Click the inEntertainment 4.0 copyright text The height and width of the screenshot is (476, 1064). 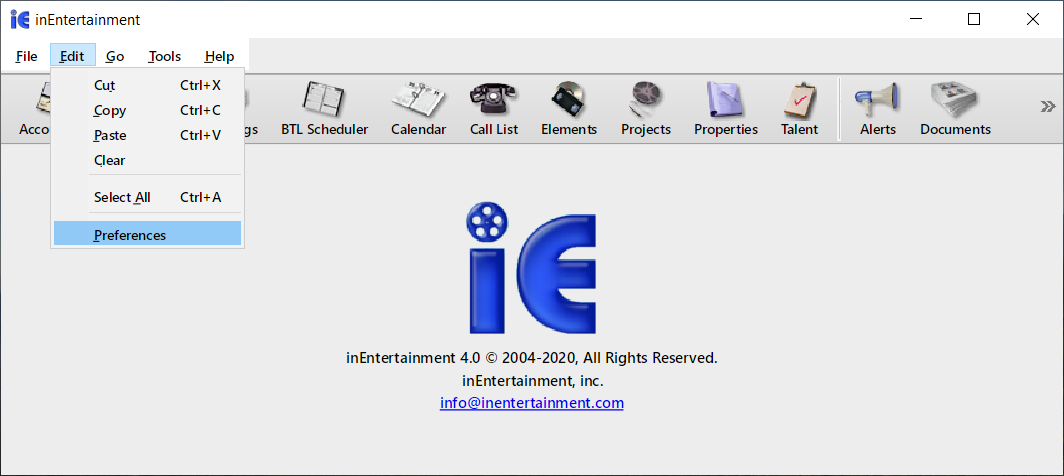tap(531, 358)
